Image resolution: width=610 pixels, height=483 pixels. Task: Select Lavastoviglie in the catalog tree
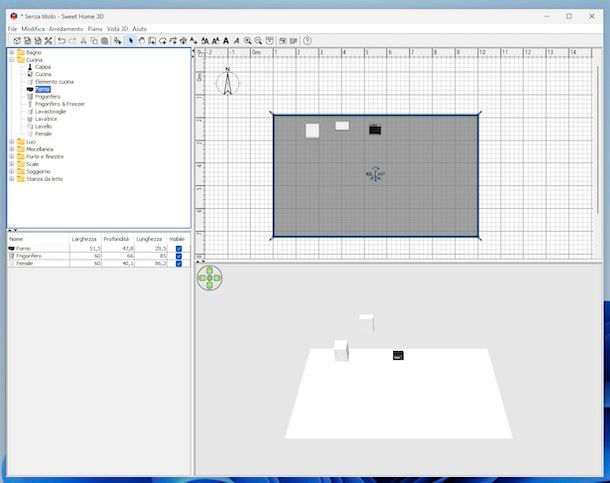[x=50, y=111]
